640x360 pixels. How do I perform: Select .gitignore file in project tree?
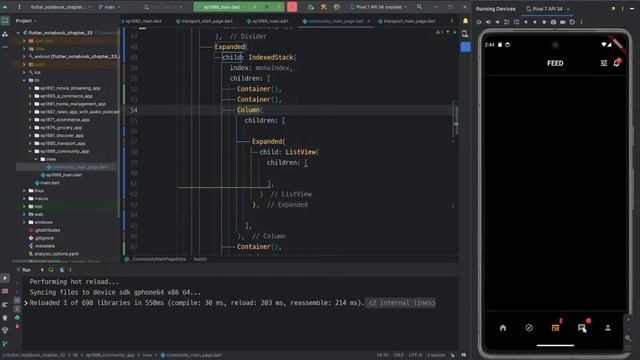pyautogui.click(x=41, y=238)
